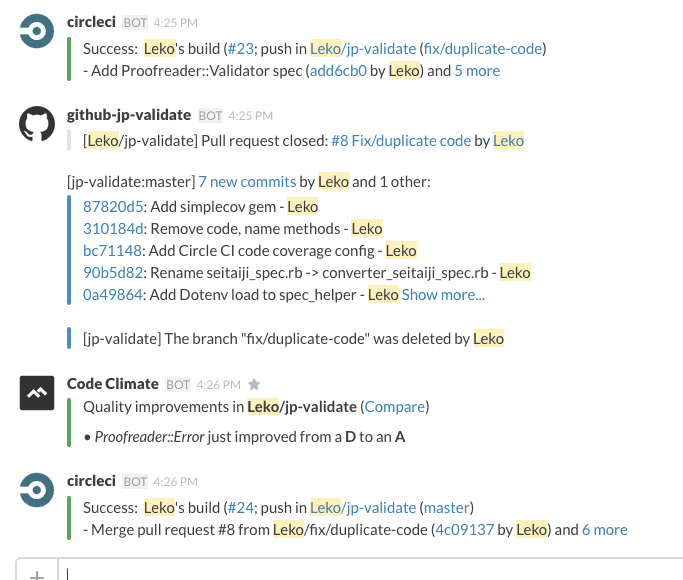Open the '7 new commits' link
The image size is (683, 580).
247,181
